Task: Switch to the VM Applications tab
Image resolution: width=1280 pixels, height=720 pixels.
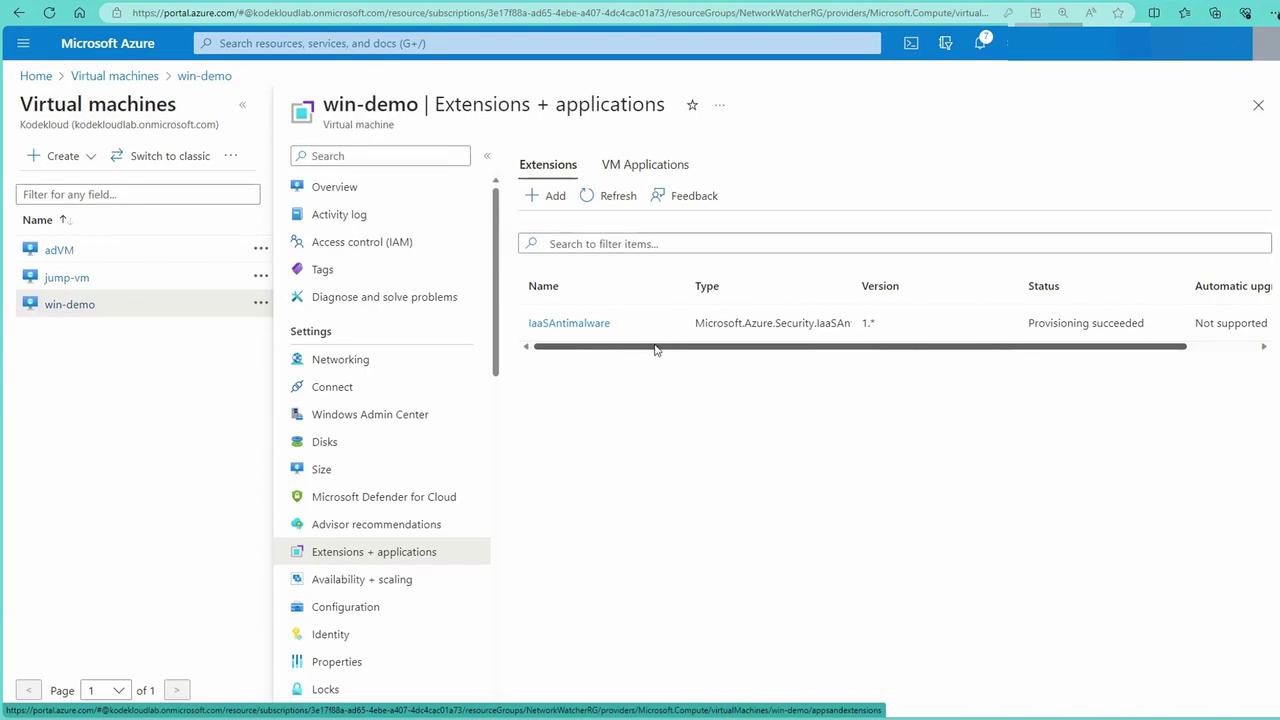Action: (645, 165)
